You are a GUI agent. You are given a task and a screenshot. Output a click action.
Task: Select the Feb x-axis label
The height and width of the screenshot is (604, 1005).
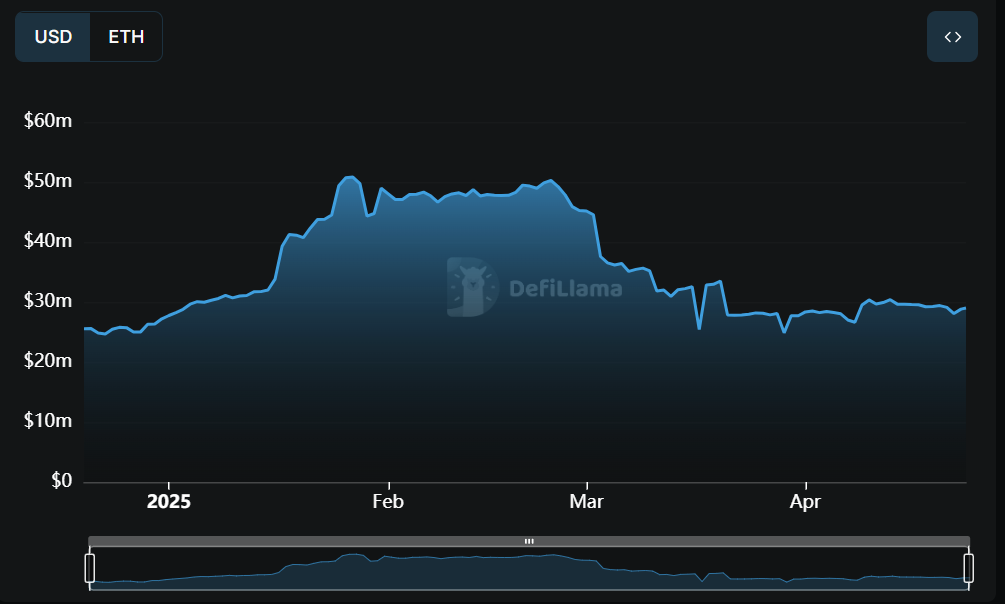388,501
